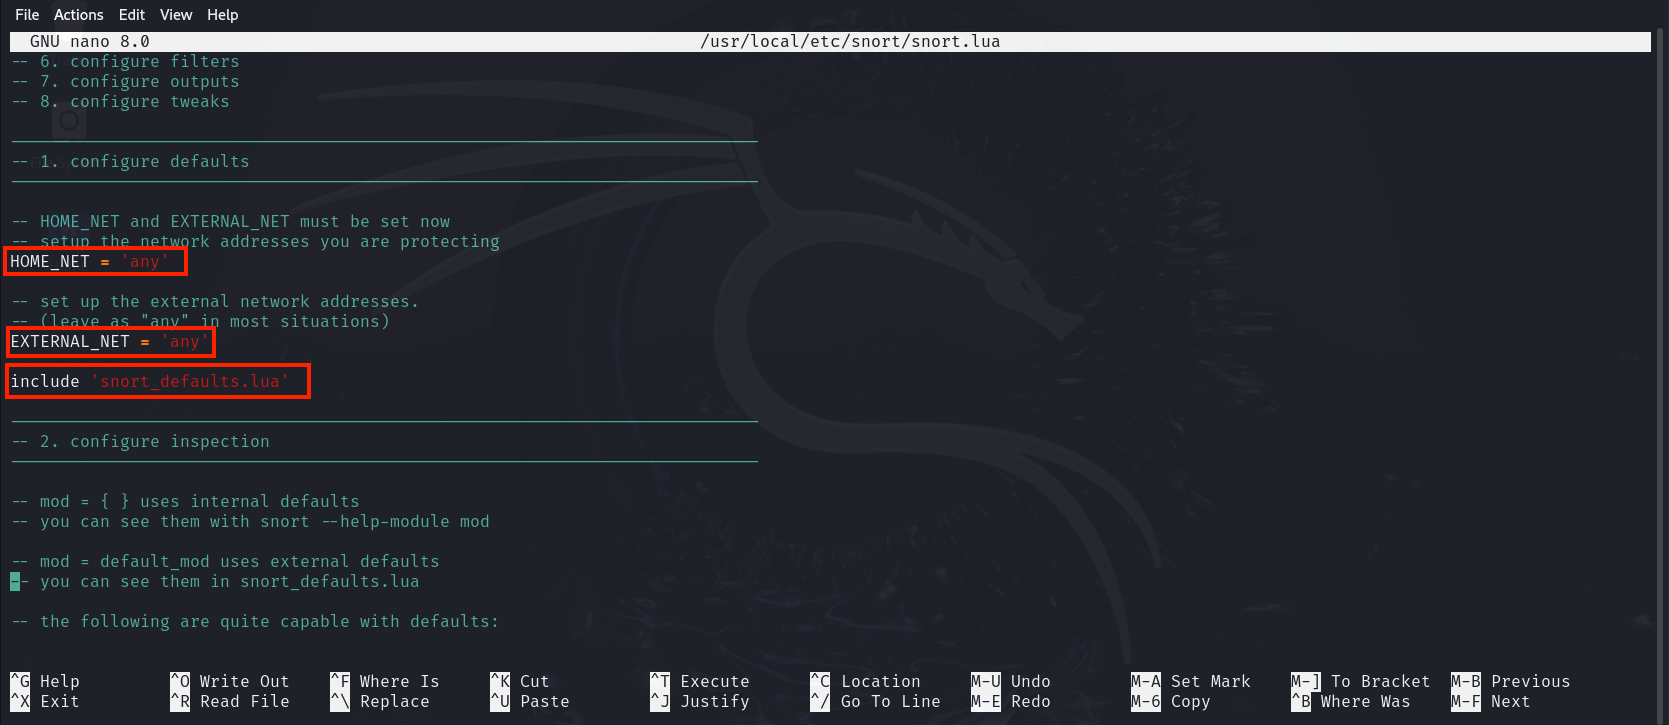The width and height of the screenshot is (1669, 725).
Task: Click the 'snort_defaults.lua' string
Action: (x=190, y=381)
